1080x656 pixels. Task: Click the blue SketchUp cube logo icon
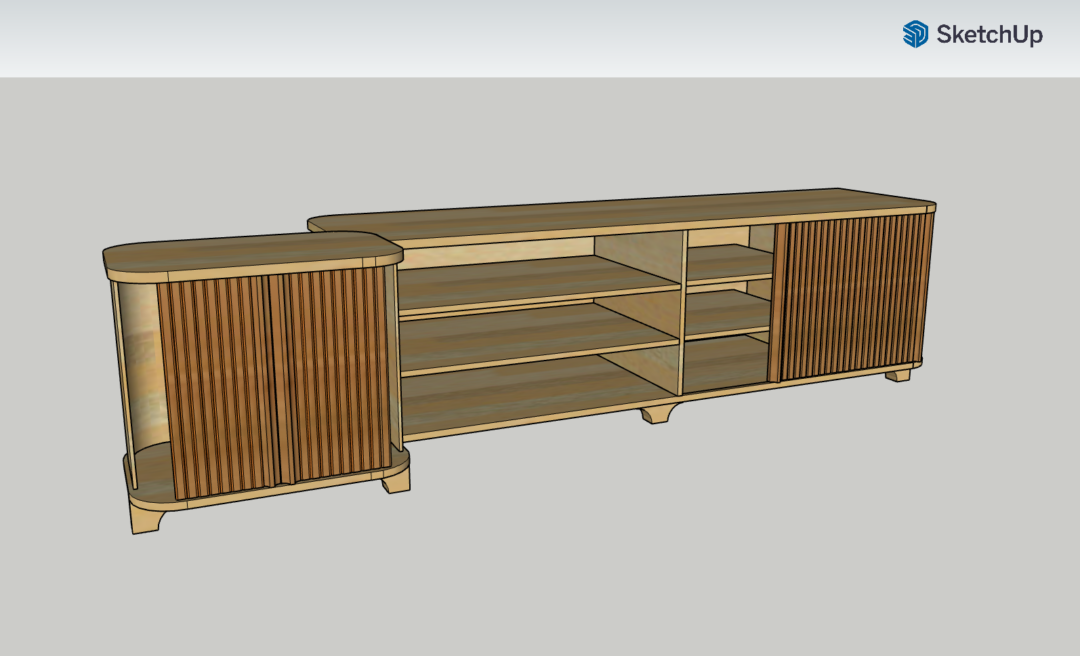pos(915,34)
